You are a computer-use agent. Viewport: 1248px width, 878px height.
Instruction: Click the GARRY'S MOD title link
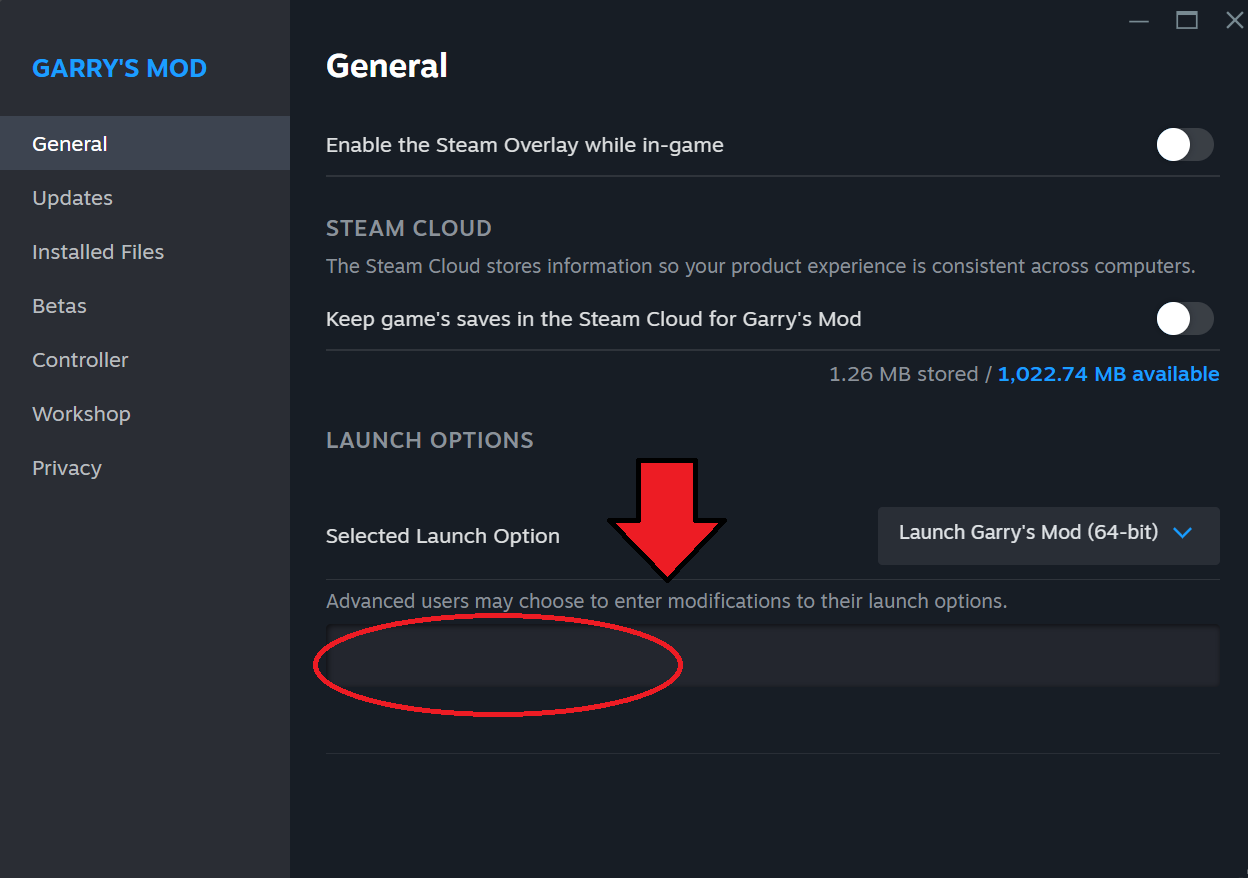click(119, 68)
